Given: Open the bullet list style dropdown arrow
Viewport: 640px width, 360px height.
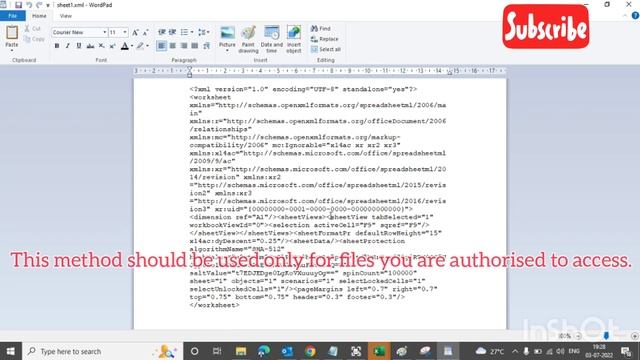Looking at the screenshot, I should point(192,32).
